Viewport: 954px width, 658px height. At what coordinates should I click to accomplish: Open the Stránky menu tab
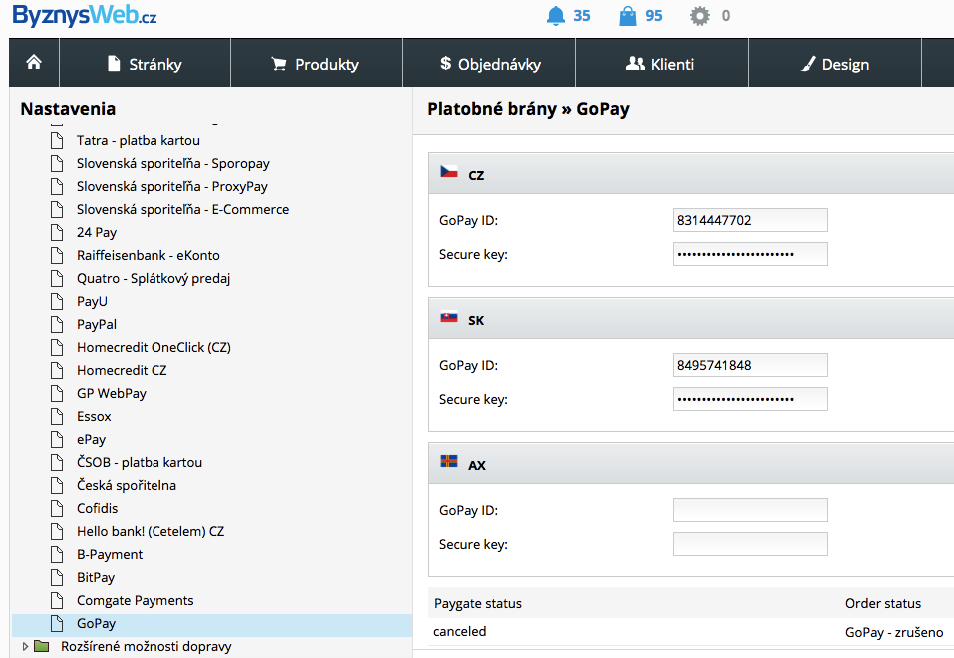[145, 64]
